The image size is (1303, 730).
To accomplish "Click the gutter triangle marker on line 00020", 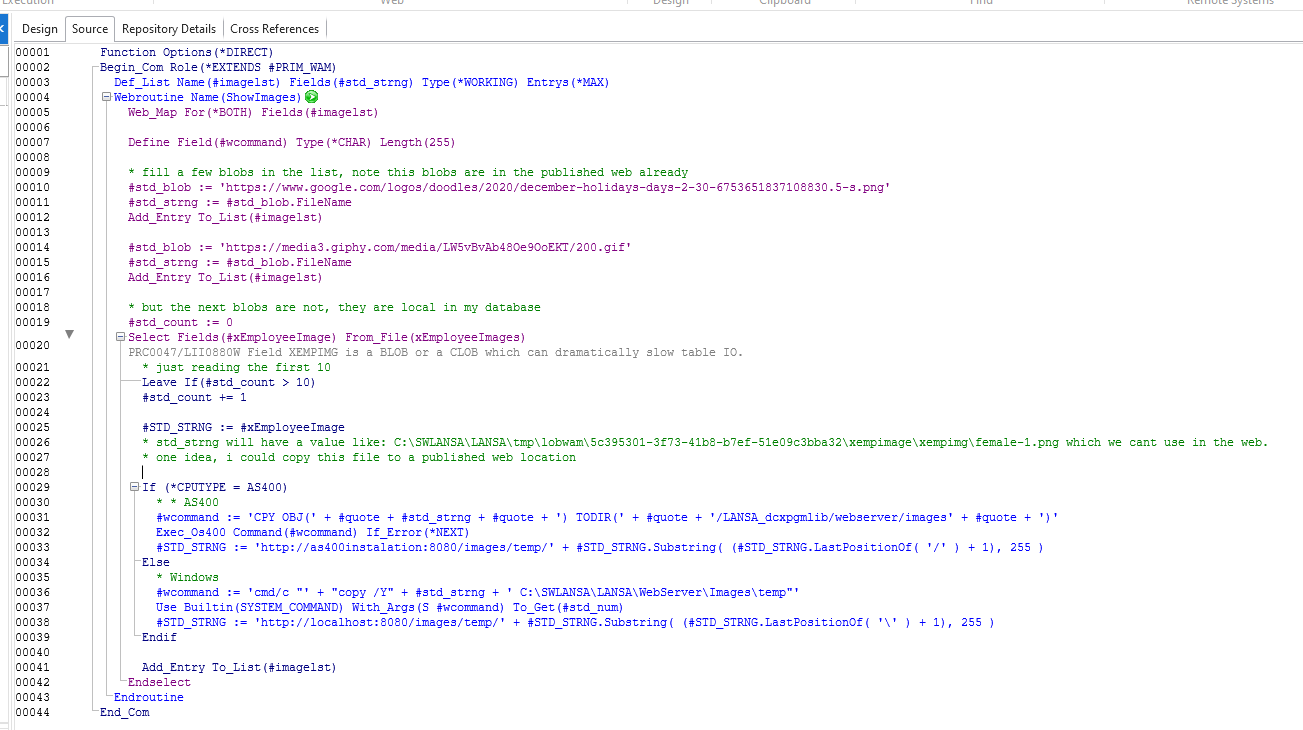I will click(69, 335).
